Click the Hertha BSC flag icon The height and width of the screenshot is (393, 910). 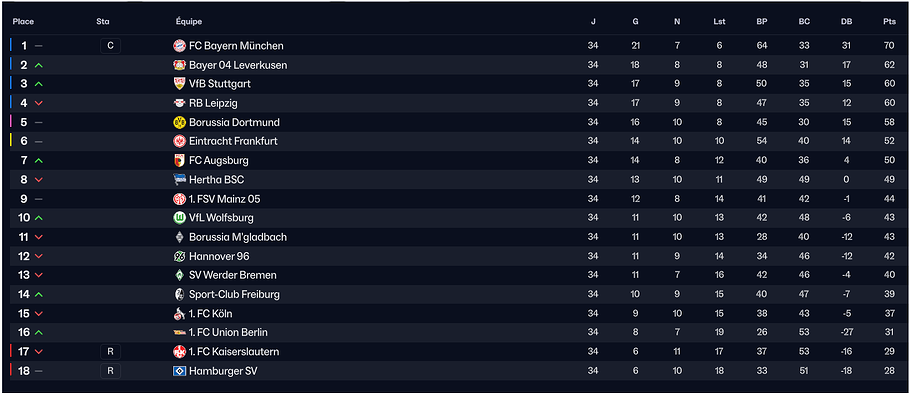[179, 179]
